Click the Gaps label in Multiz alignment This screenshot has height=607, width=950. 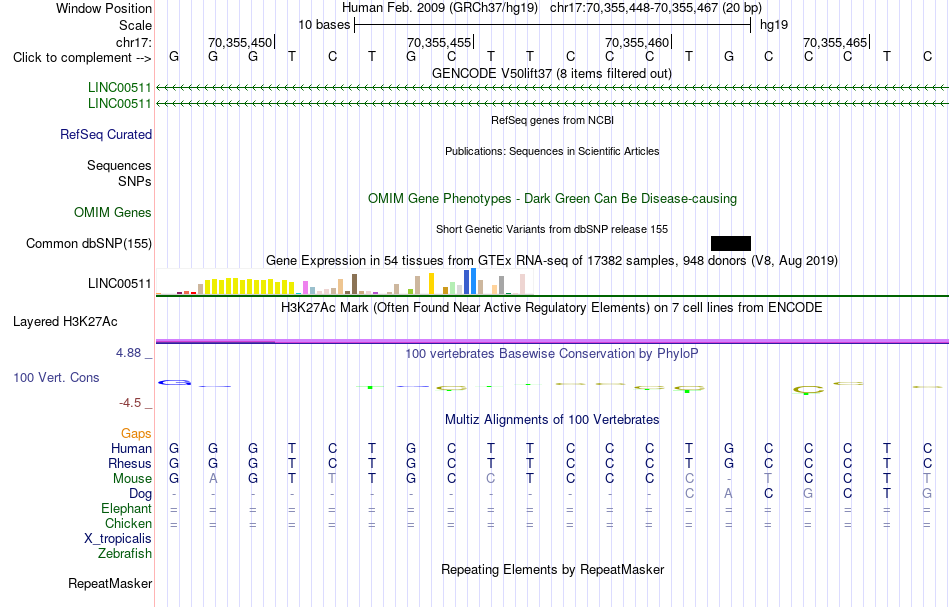pyautogui.click(x=136, y=433)
